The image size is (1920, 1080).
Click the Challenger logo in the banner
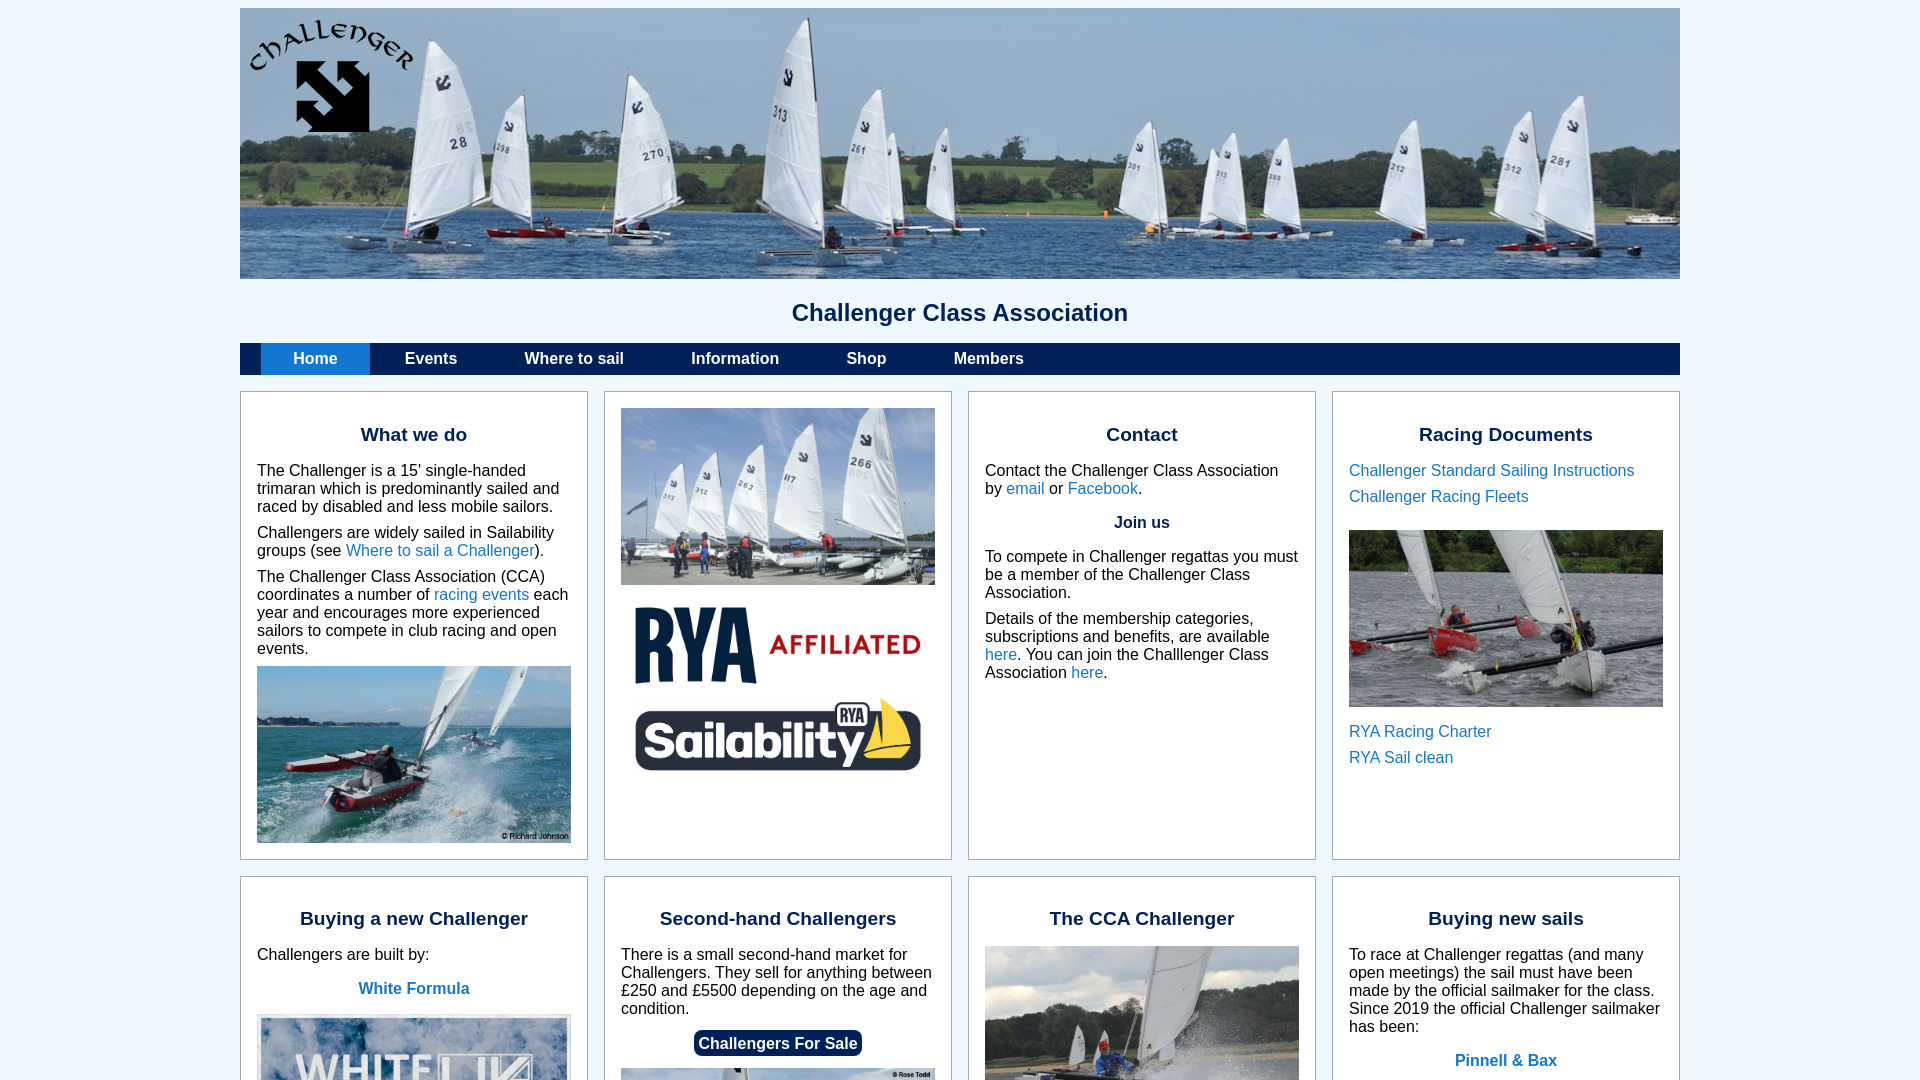pos(331,76)
